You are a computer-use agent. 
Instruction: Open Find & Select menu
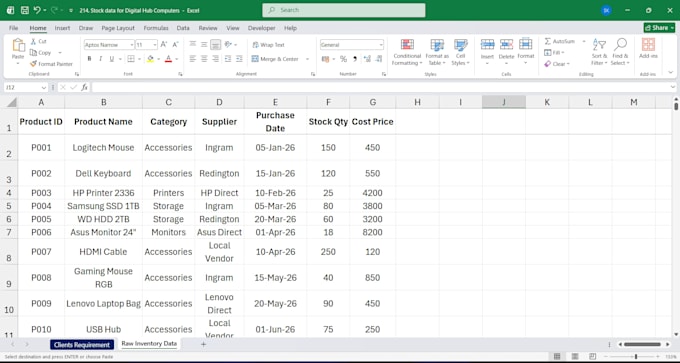[x=620, y=52]
